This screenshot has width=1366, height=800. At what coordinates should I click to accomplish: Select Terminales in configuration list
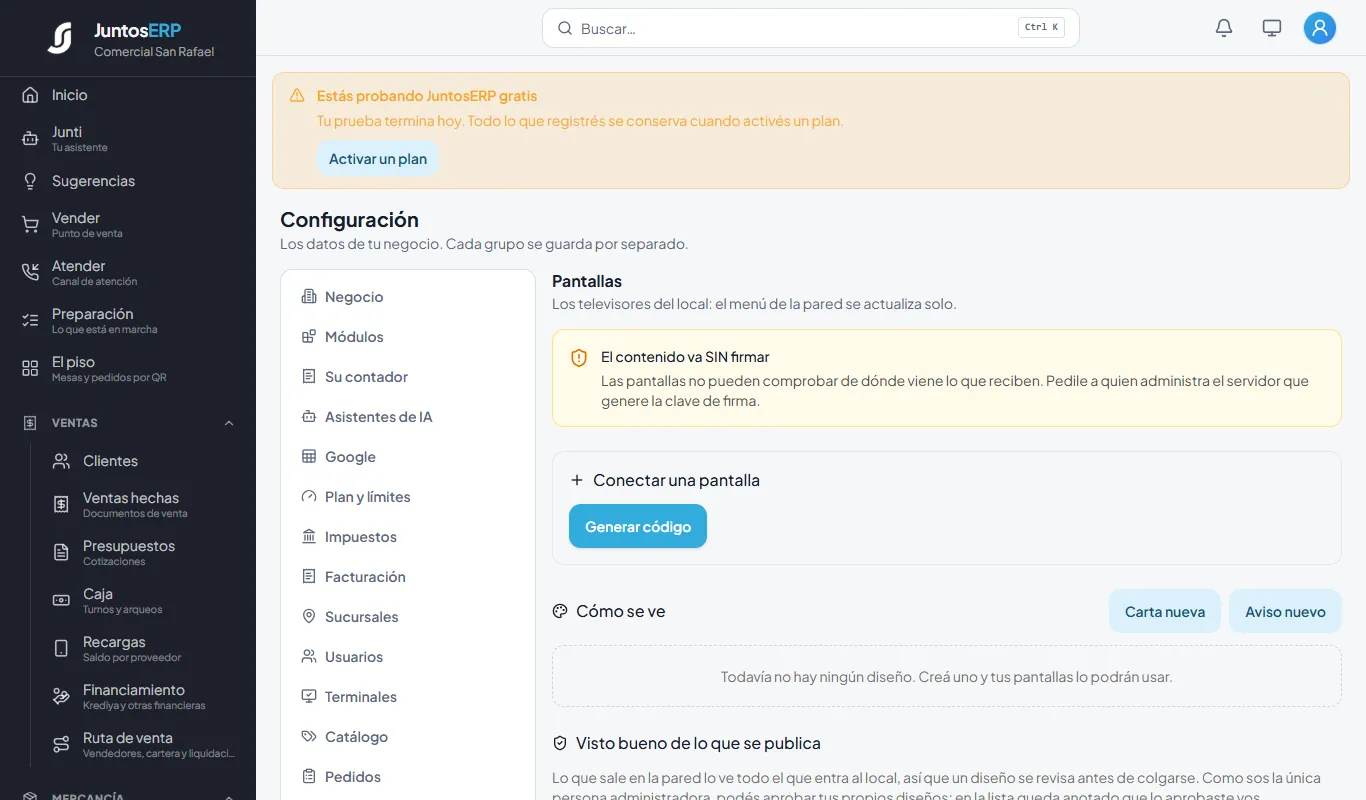click(x=408, y=697)
